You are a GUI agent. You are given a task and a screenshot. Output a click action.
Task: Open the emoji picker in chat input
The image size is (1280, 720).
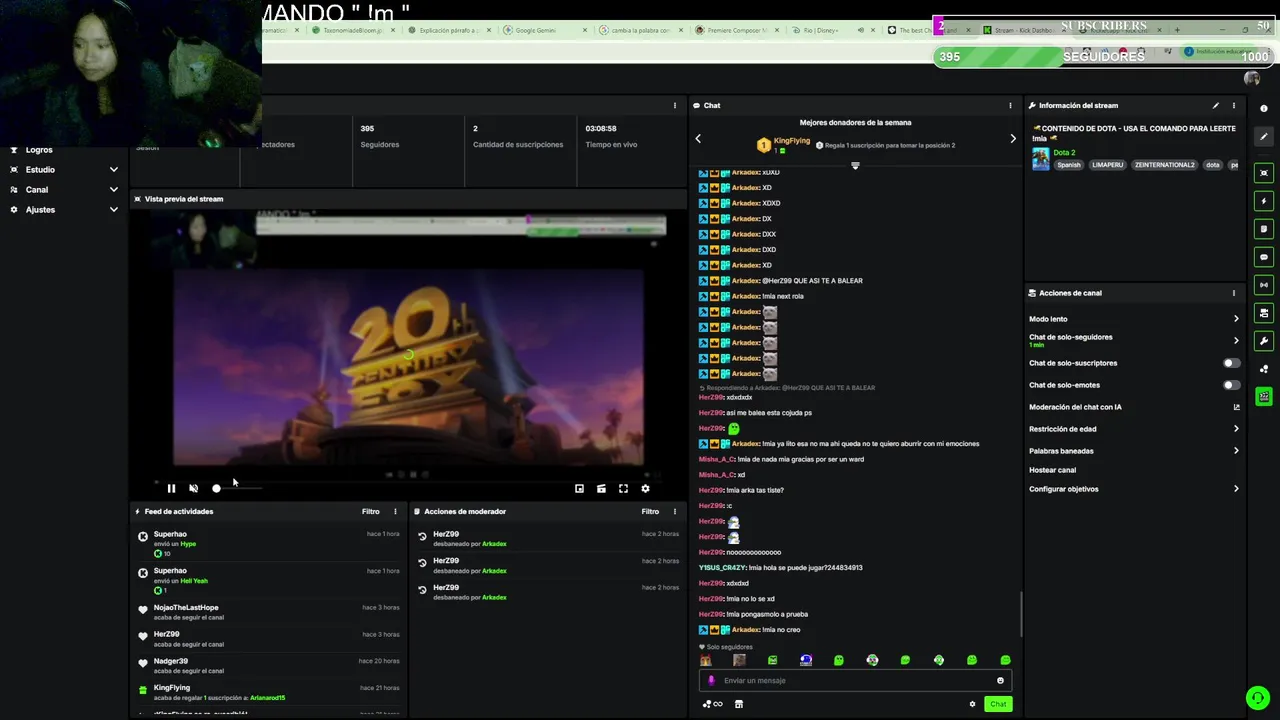1000,681
